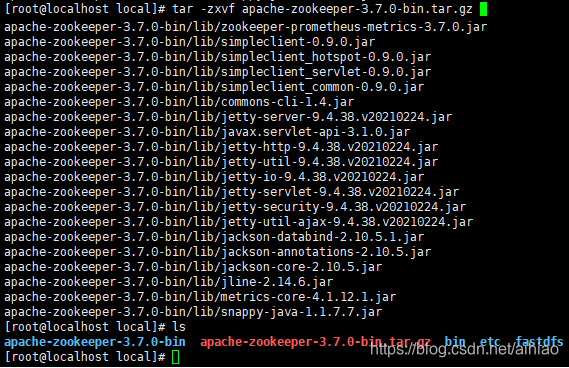Select the simpleclient_servlet-0.9.0.jar line
Screen dimensions: 569x368
pos(217,72)
